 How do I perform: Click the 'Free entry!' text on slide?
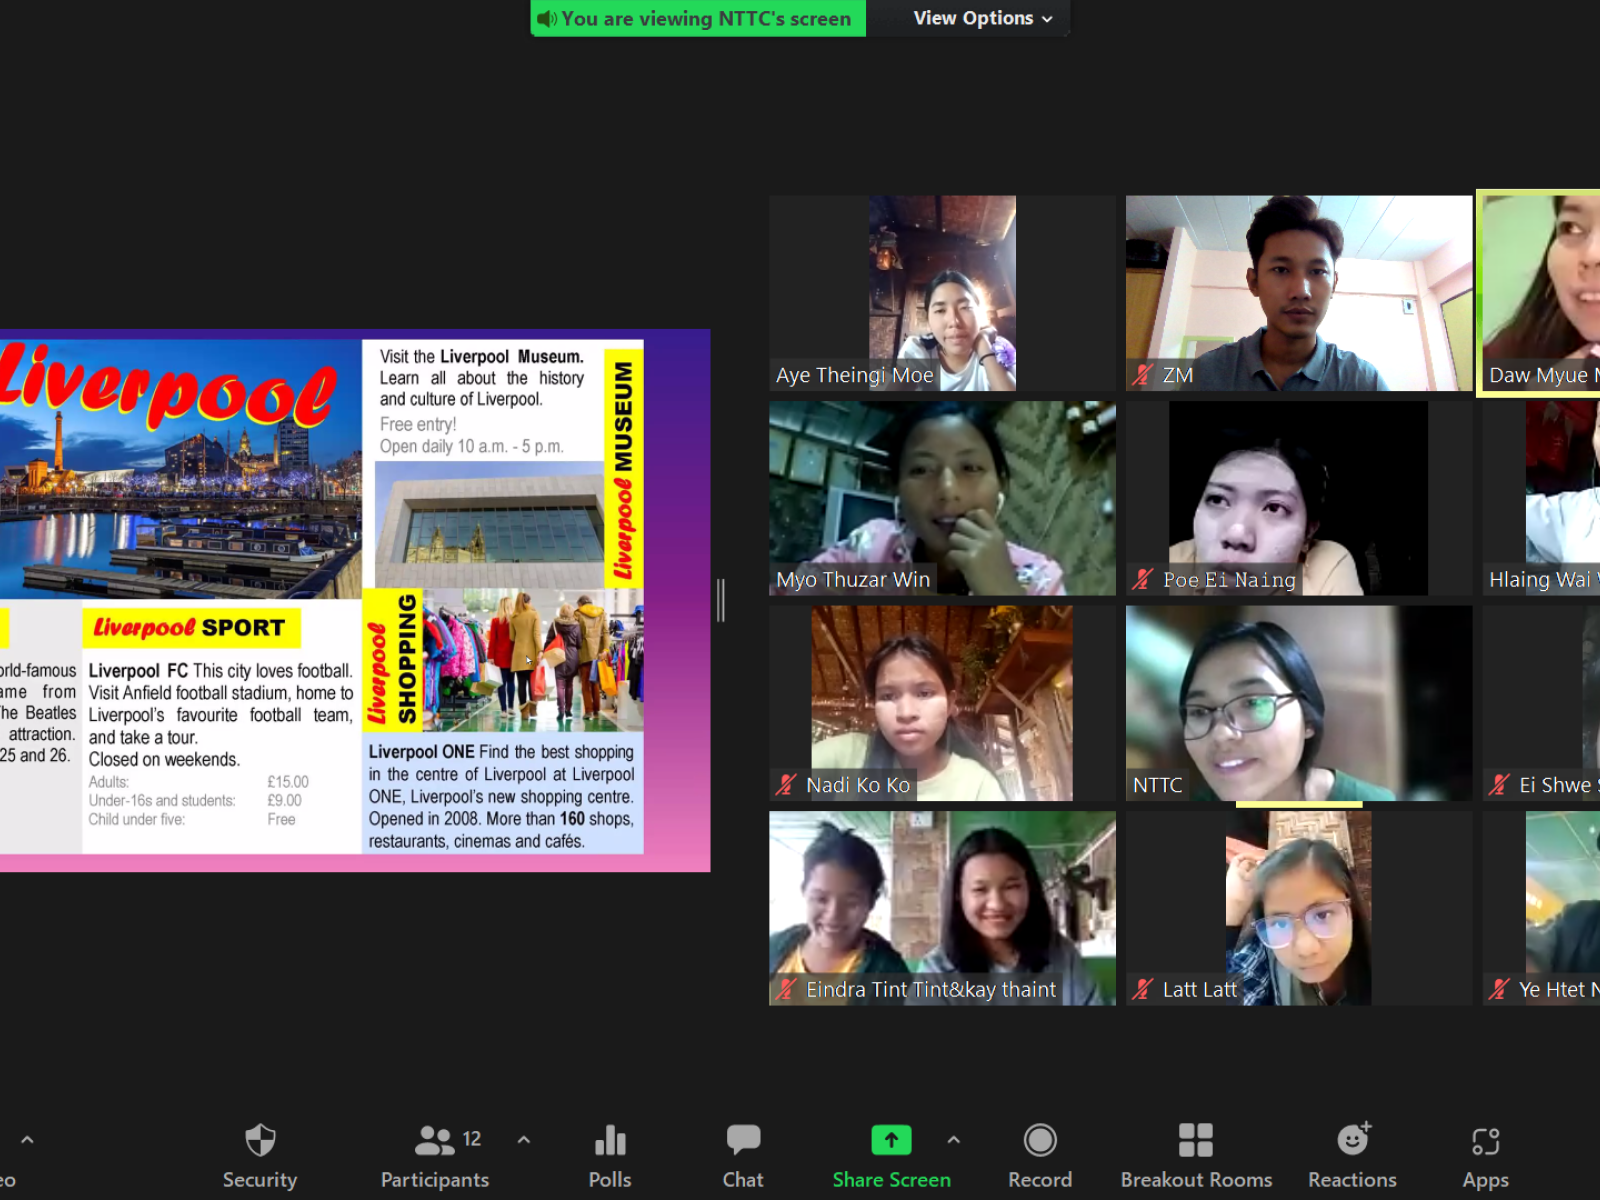[418, 424]
